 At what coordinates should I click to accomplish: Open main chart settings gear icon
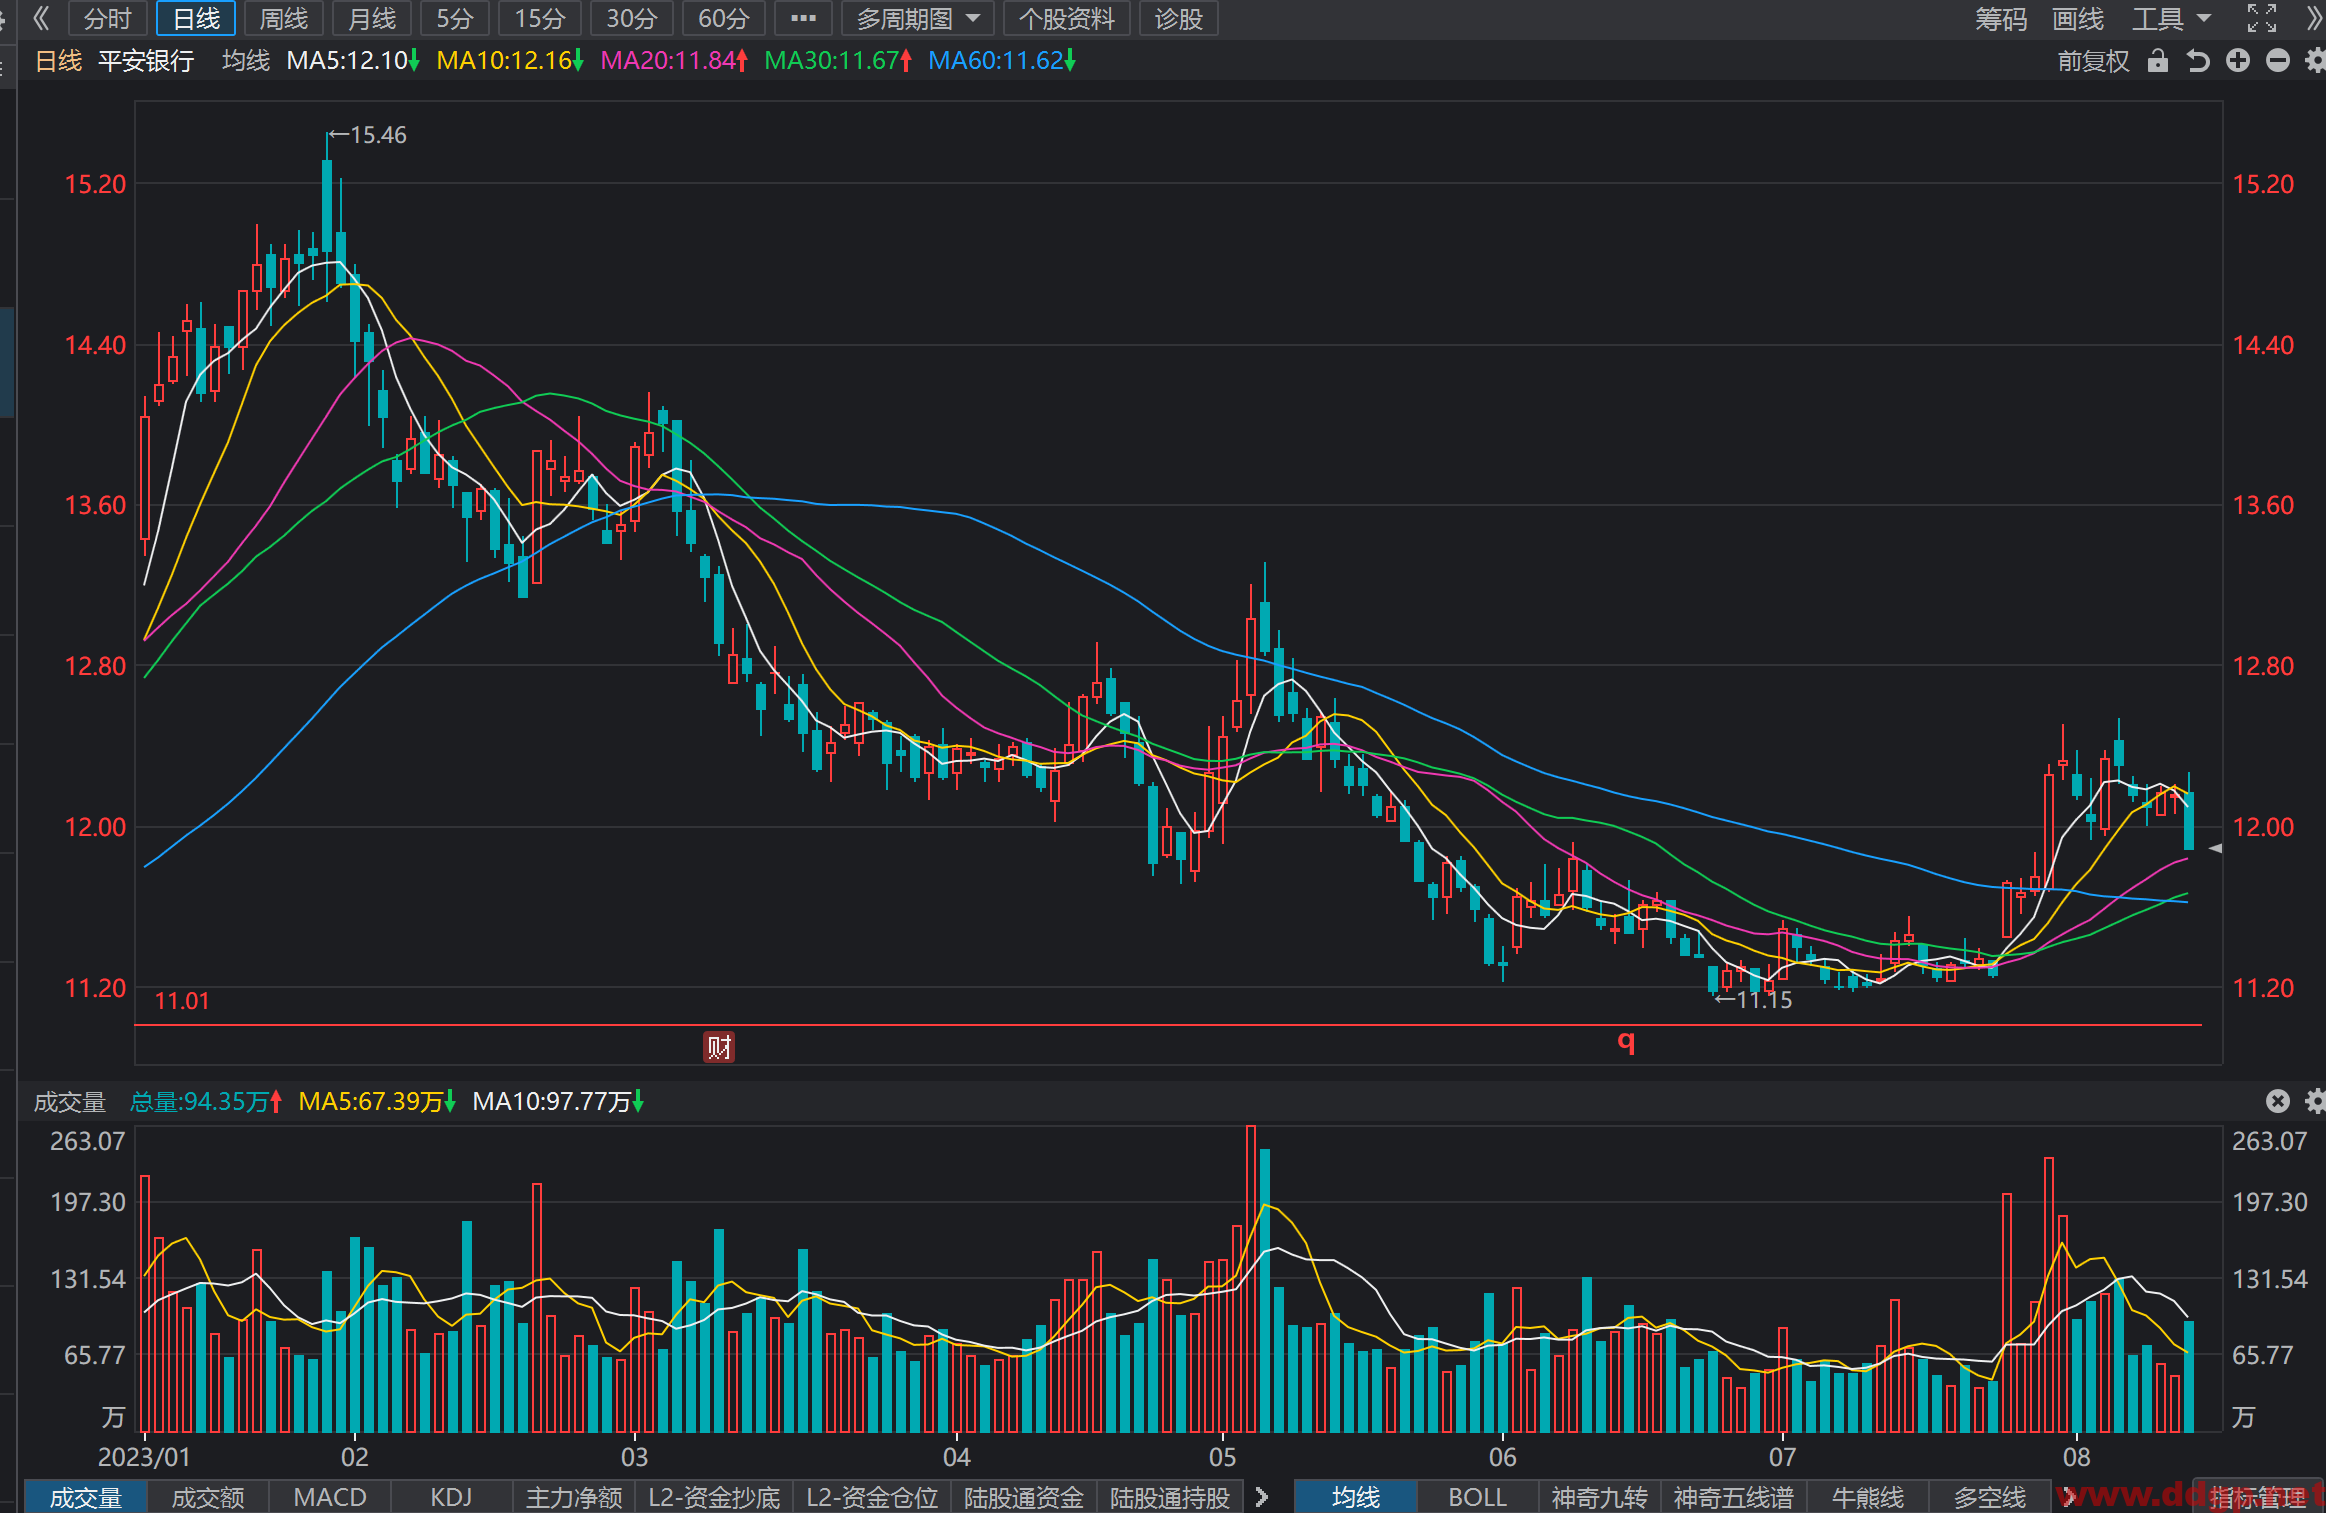pos(2315,61)
